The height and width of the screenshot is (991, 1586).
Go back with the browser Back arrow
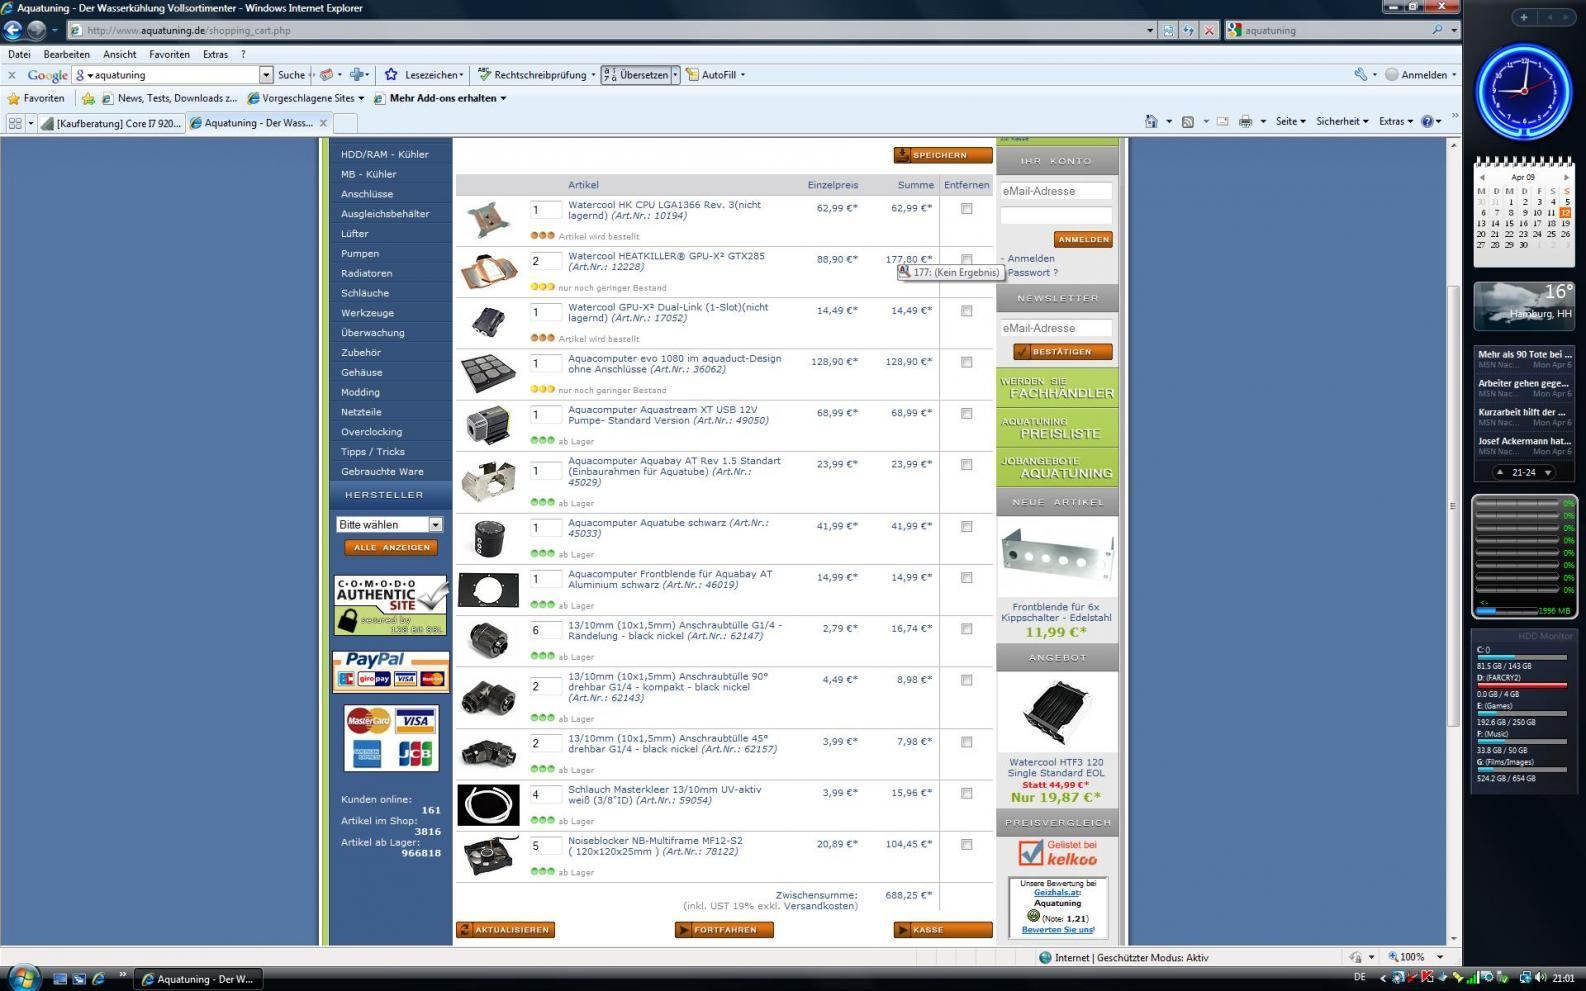click(x=13, y=30)
